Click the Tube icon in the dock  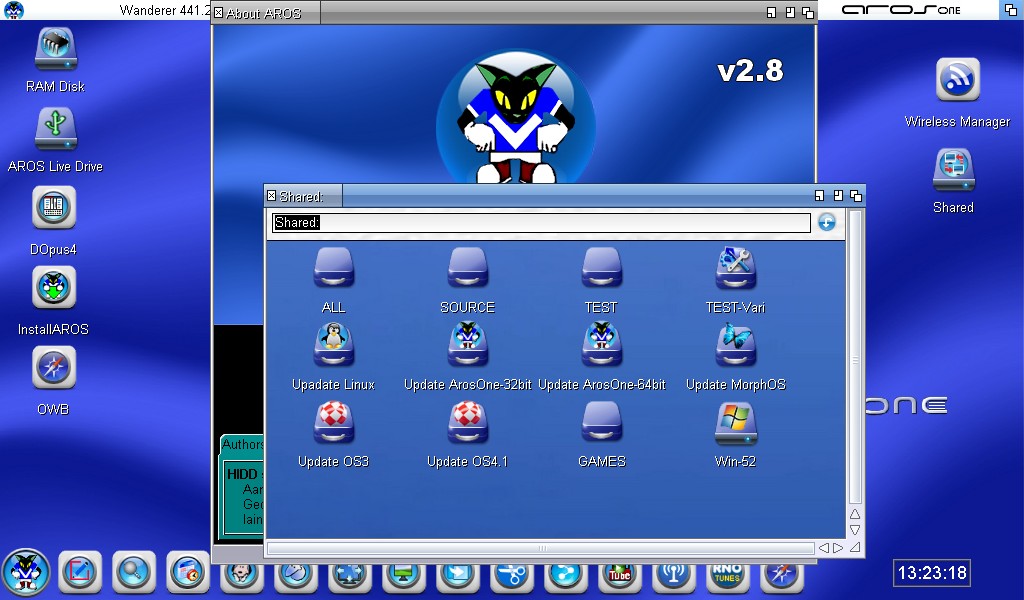click(619, 573)
